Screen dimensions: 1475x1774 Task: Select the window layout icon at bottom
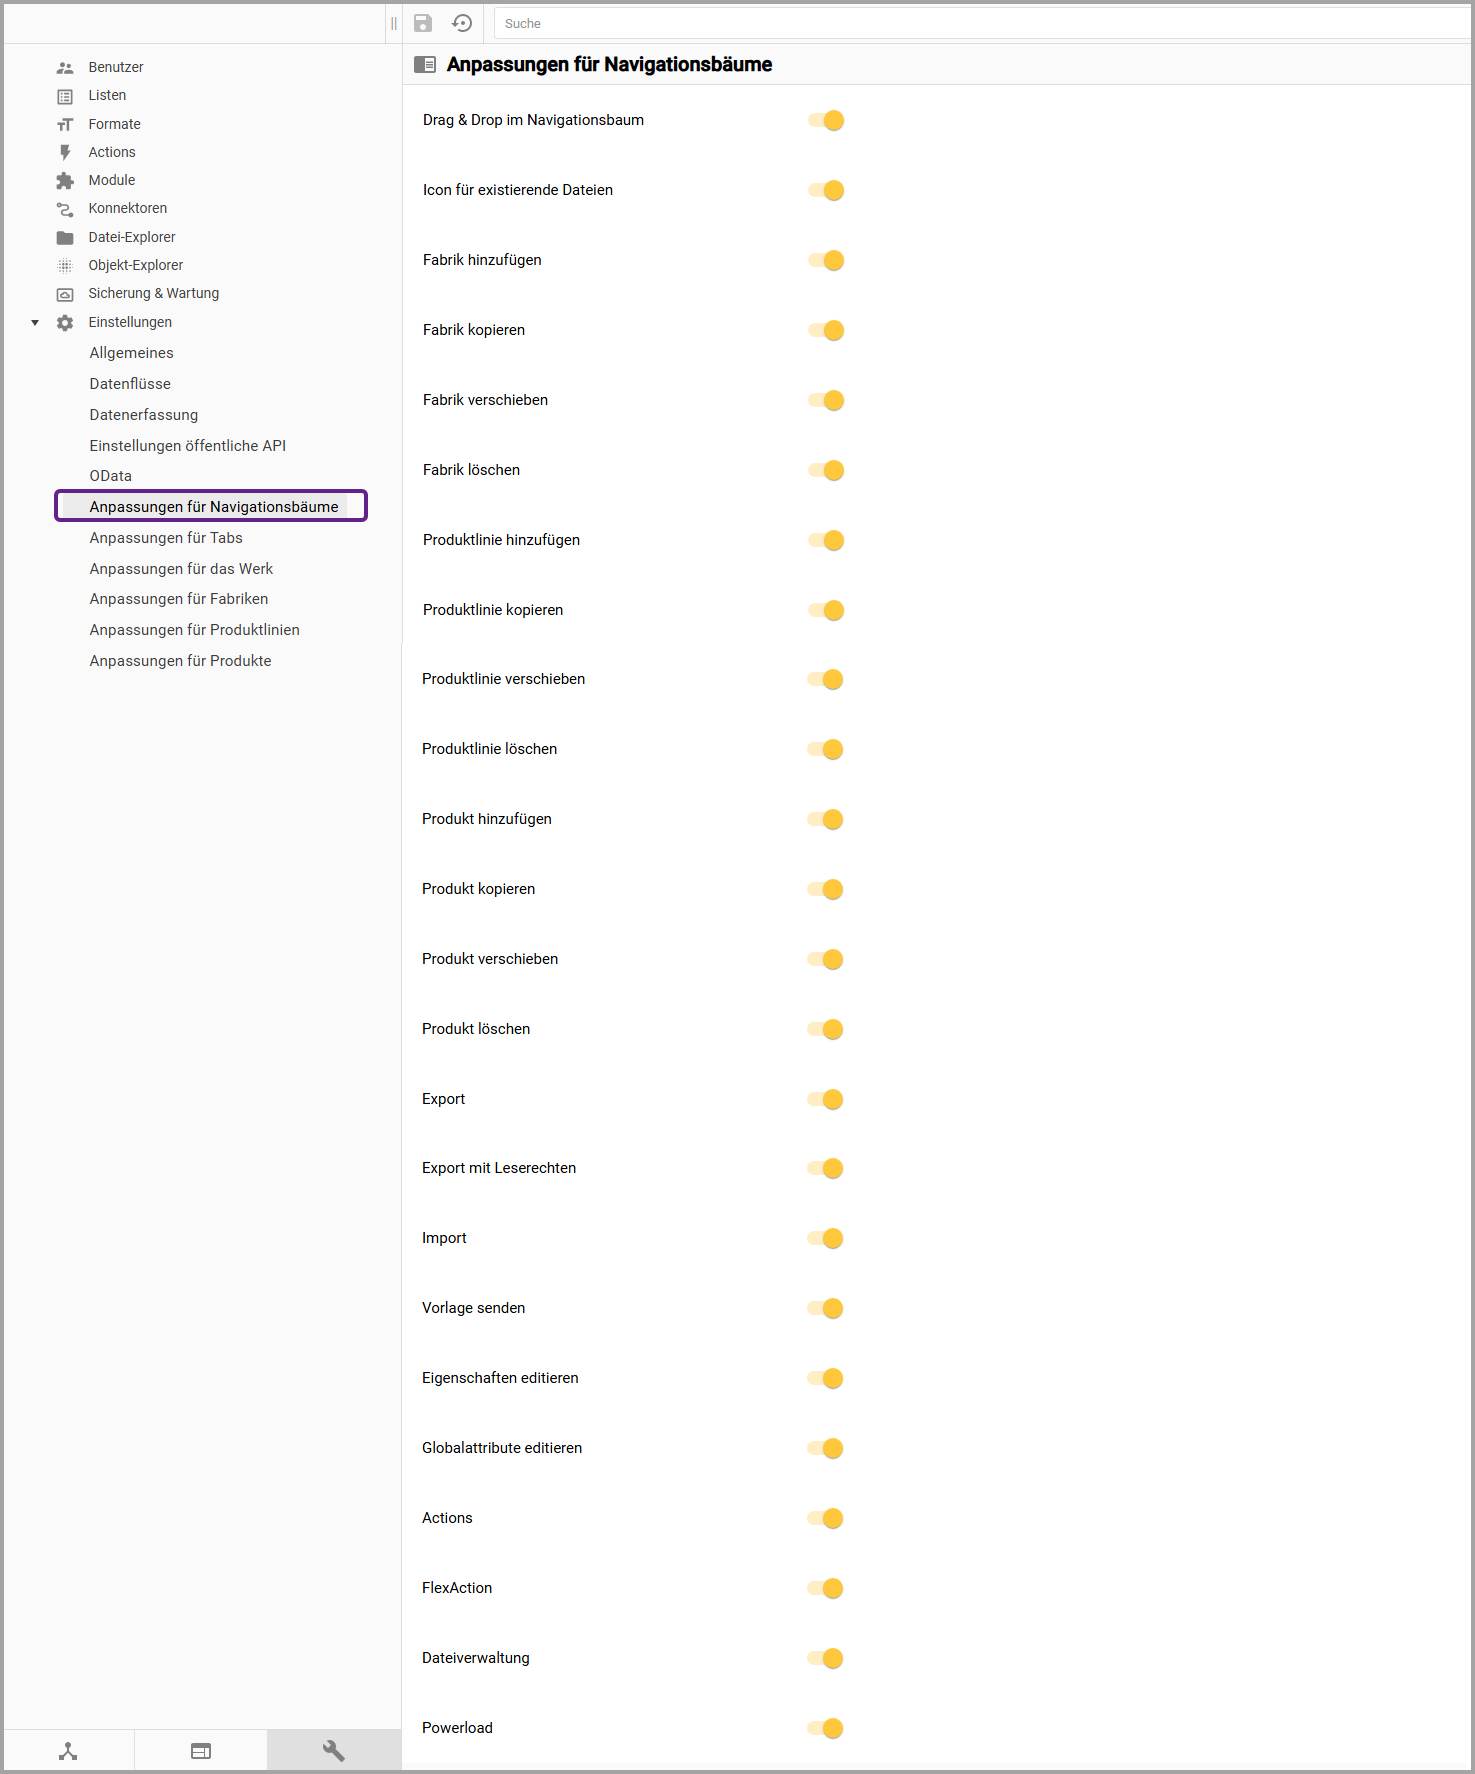click(x=201, y=1751)
